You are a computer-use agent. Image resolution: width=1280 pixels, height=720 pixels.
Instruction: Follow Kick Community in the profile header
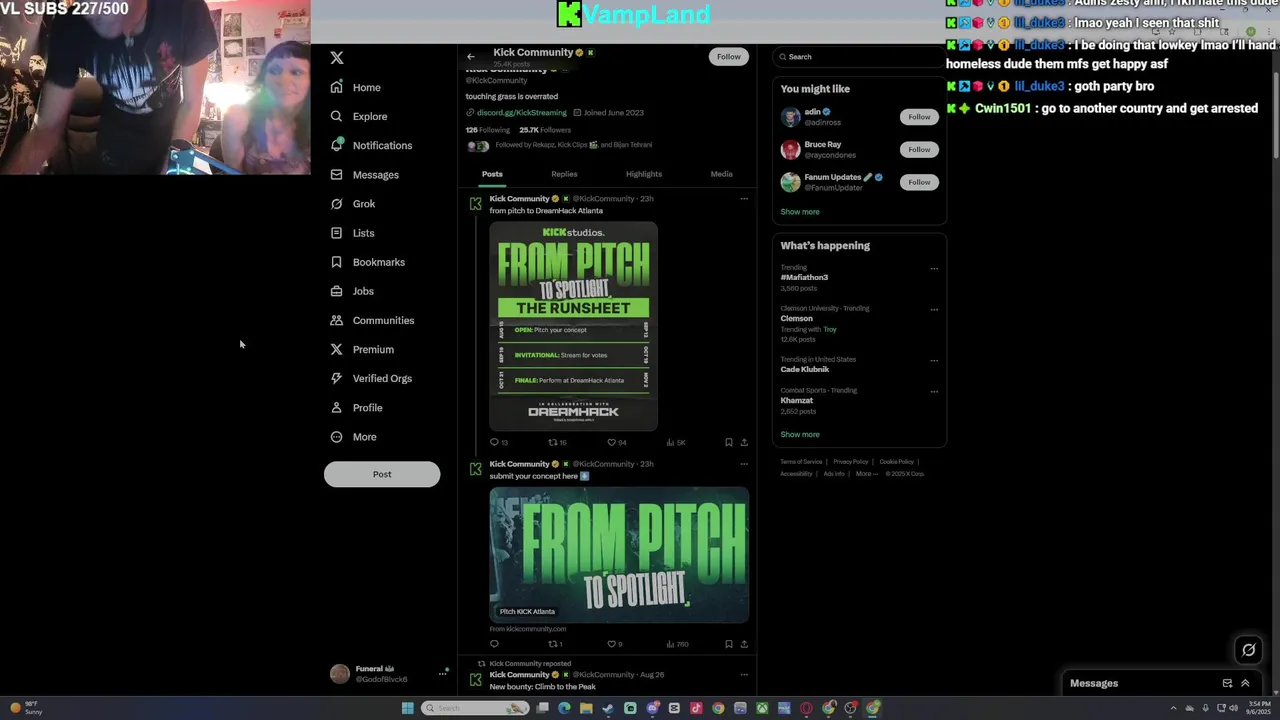tap(729, 56)
